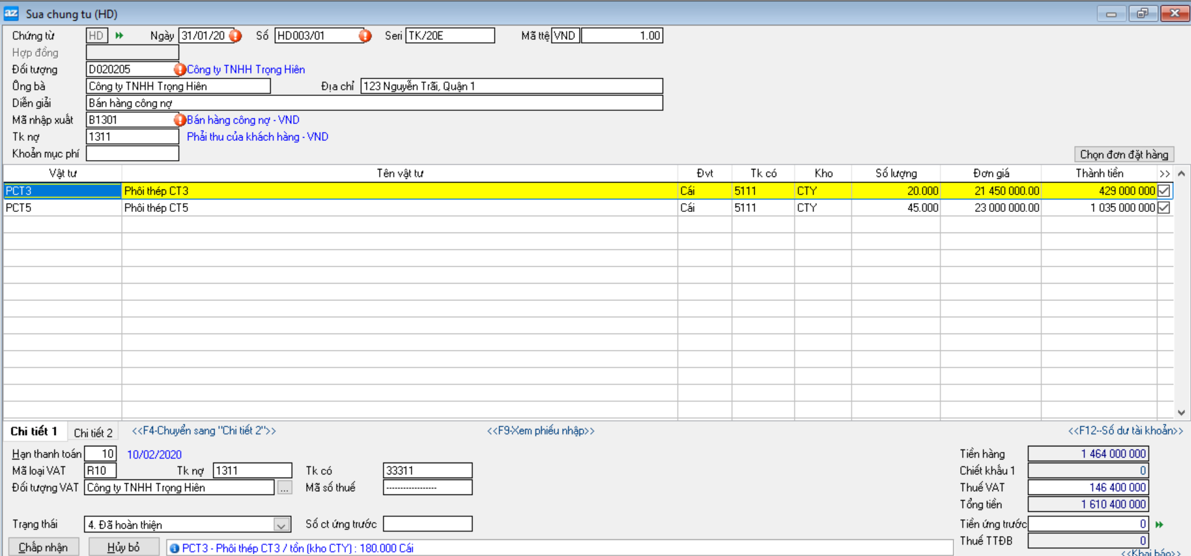Click the orange lookup icon beside Đối tượng D020205

pos(180,70)
